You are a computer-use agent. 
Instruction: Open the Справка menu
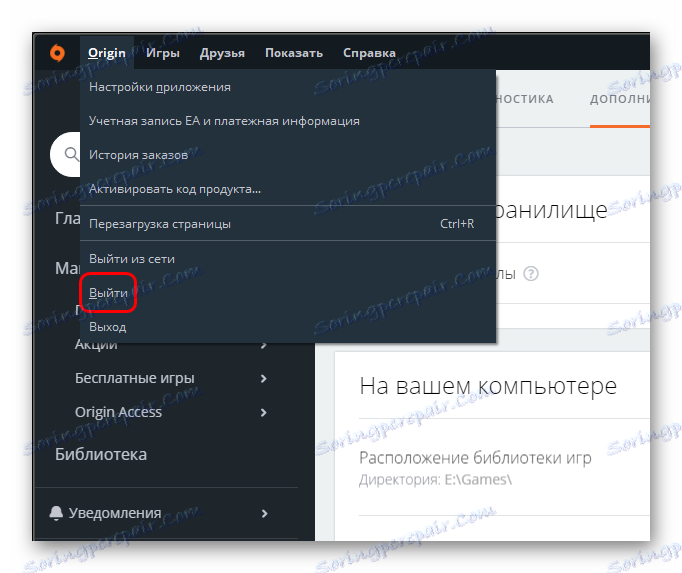coord(369,53)
